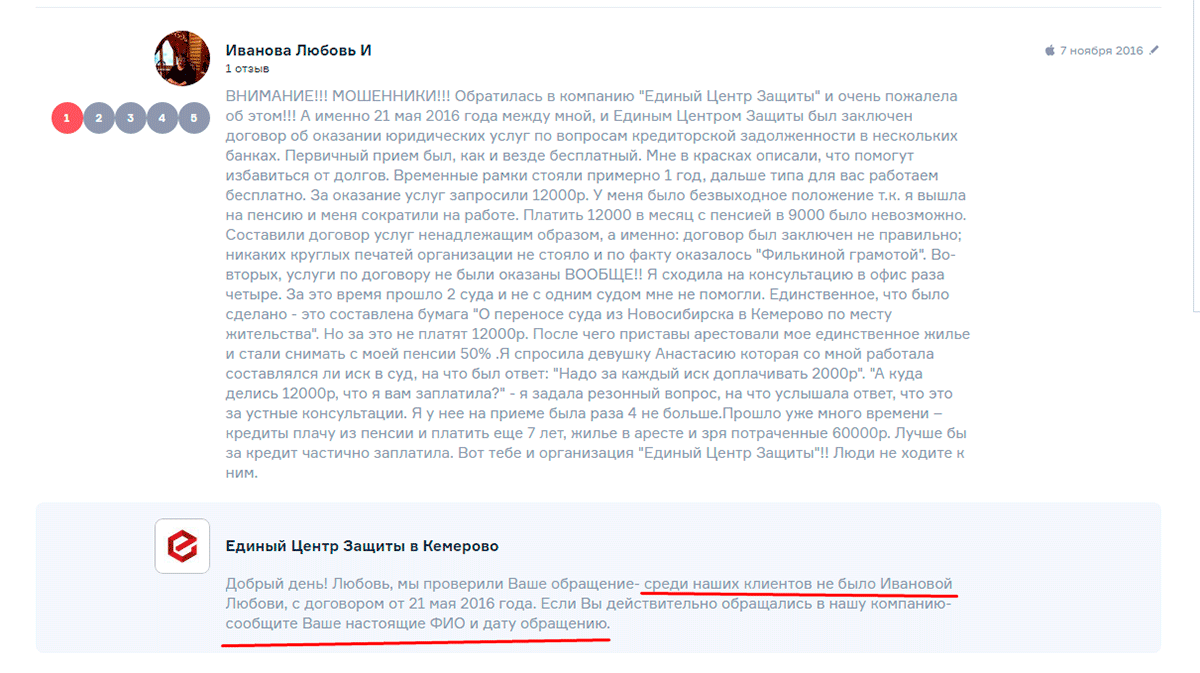Select rating circle 5
The image size is (1200, 673).
[194, 118]
